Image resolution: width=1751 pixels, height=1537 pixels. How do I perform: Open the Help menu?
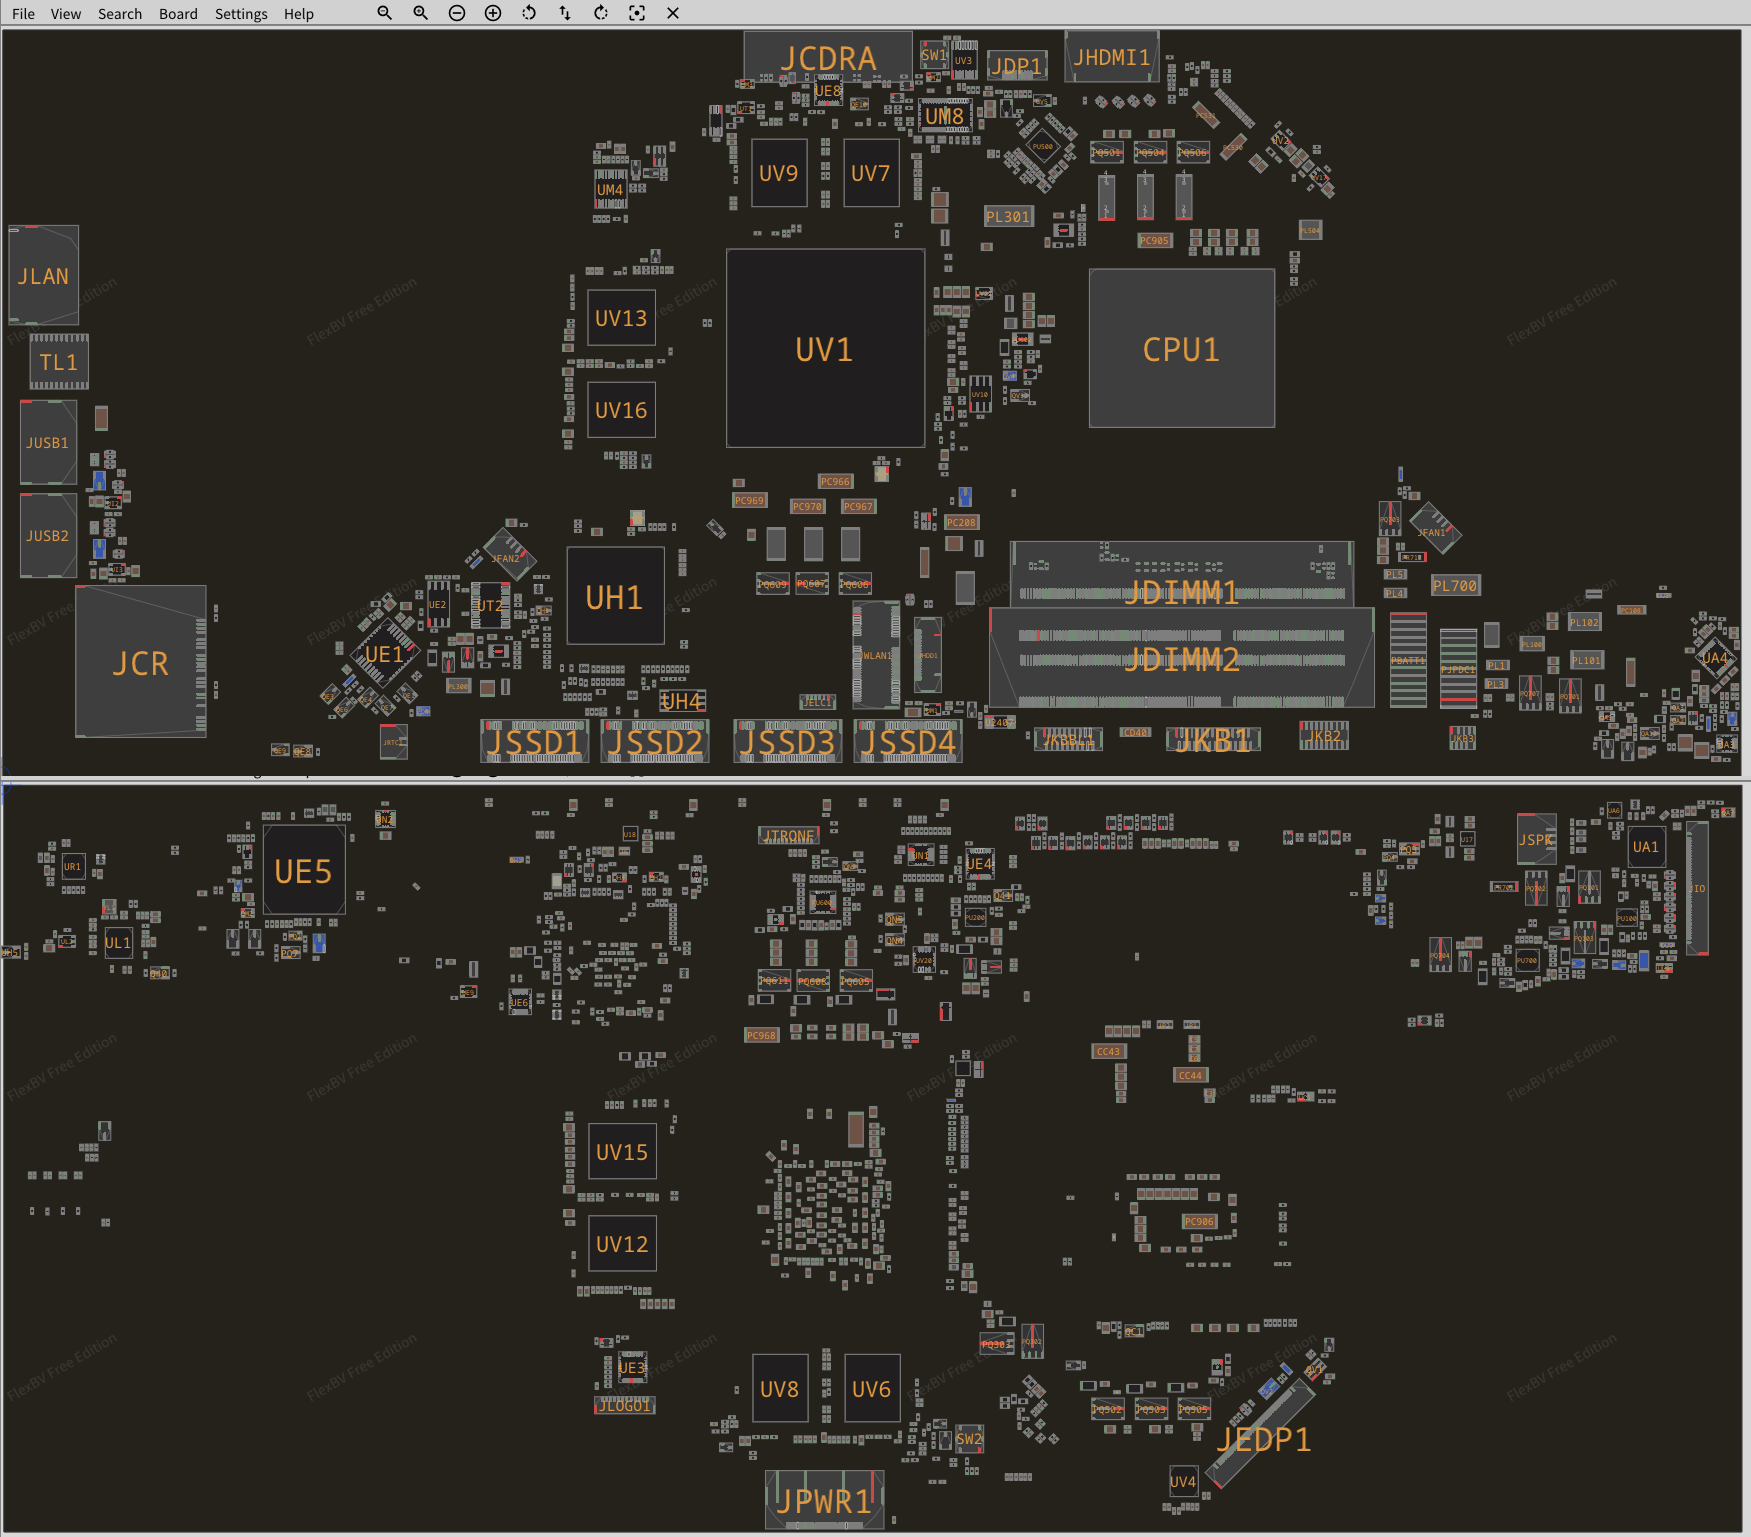click(x=298, y=14)
